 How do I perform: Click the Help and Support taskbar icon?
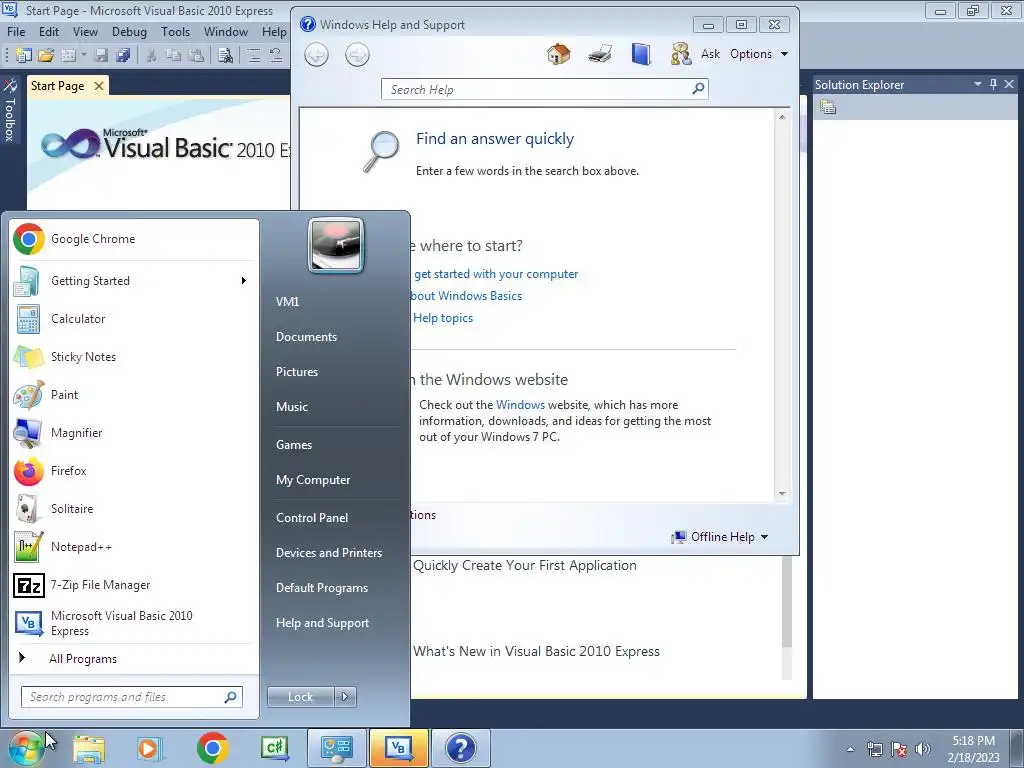point(460,748)
